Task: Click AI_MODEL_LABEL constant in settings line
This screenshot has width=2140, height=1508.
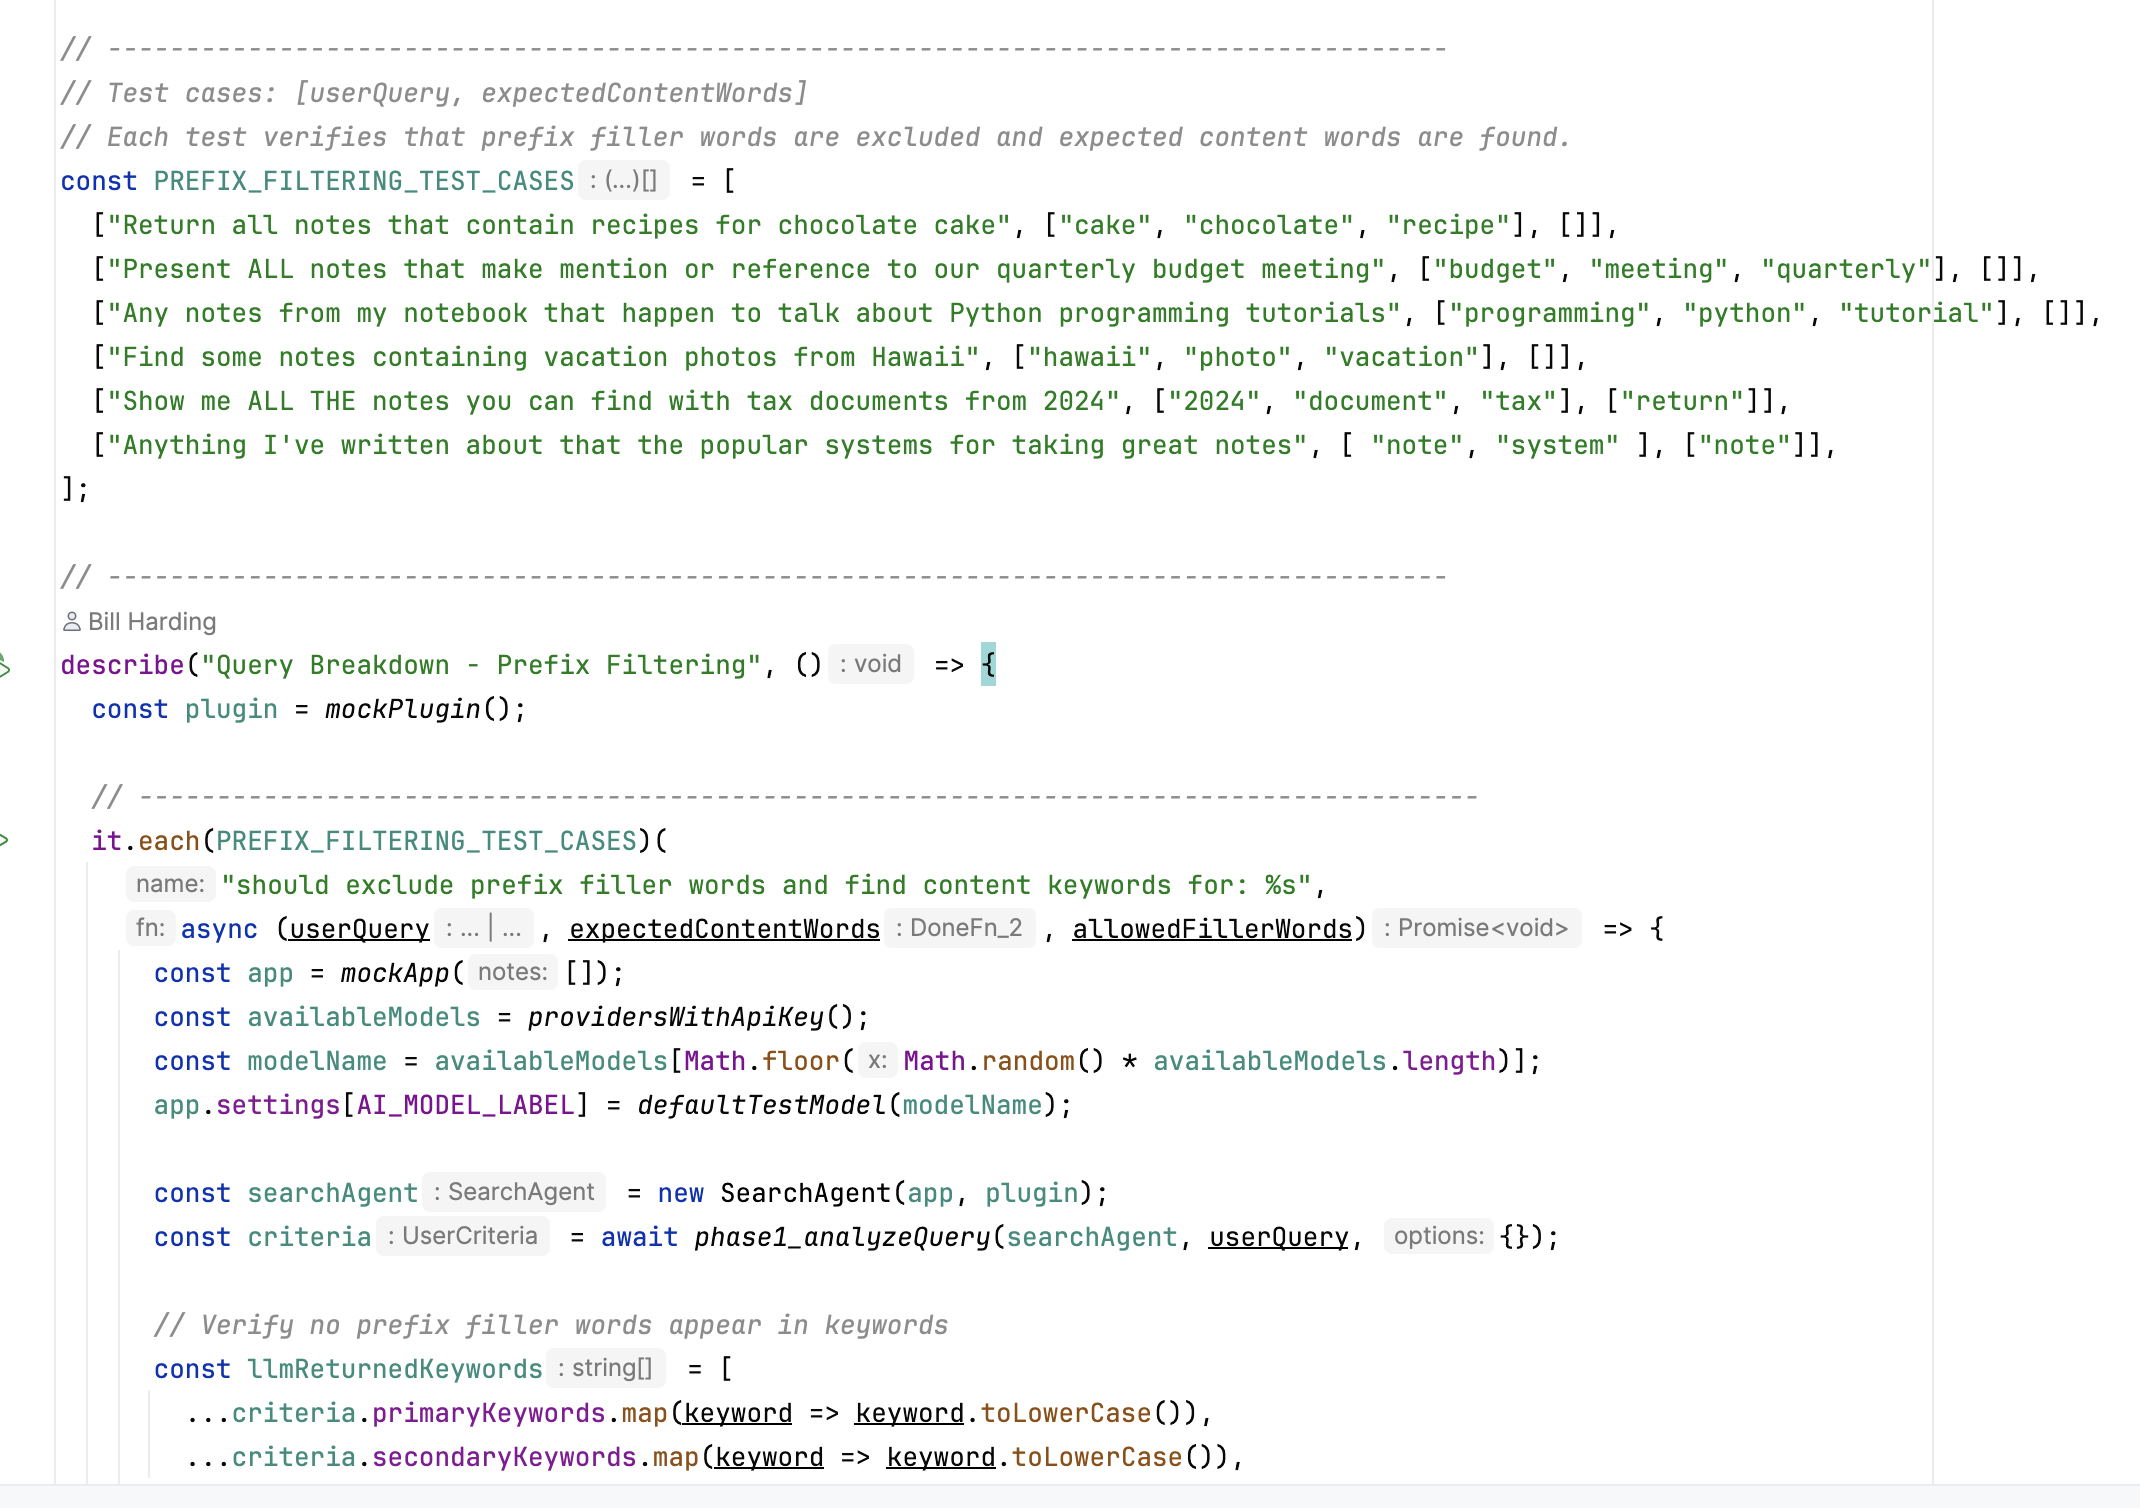Action: point(465,1105)
